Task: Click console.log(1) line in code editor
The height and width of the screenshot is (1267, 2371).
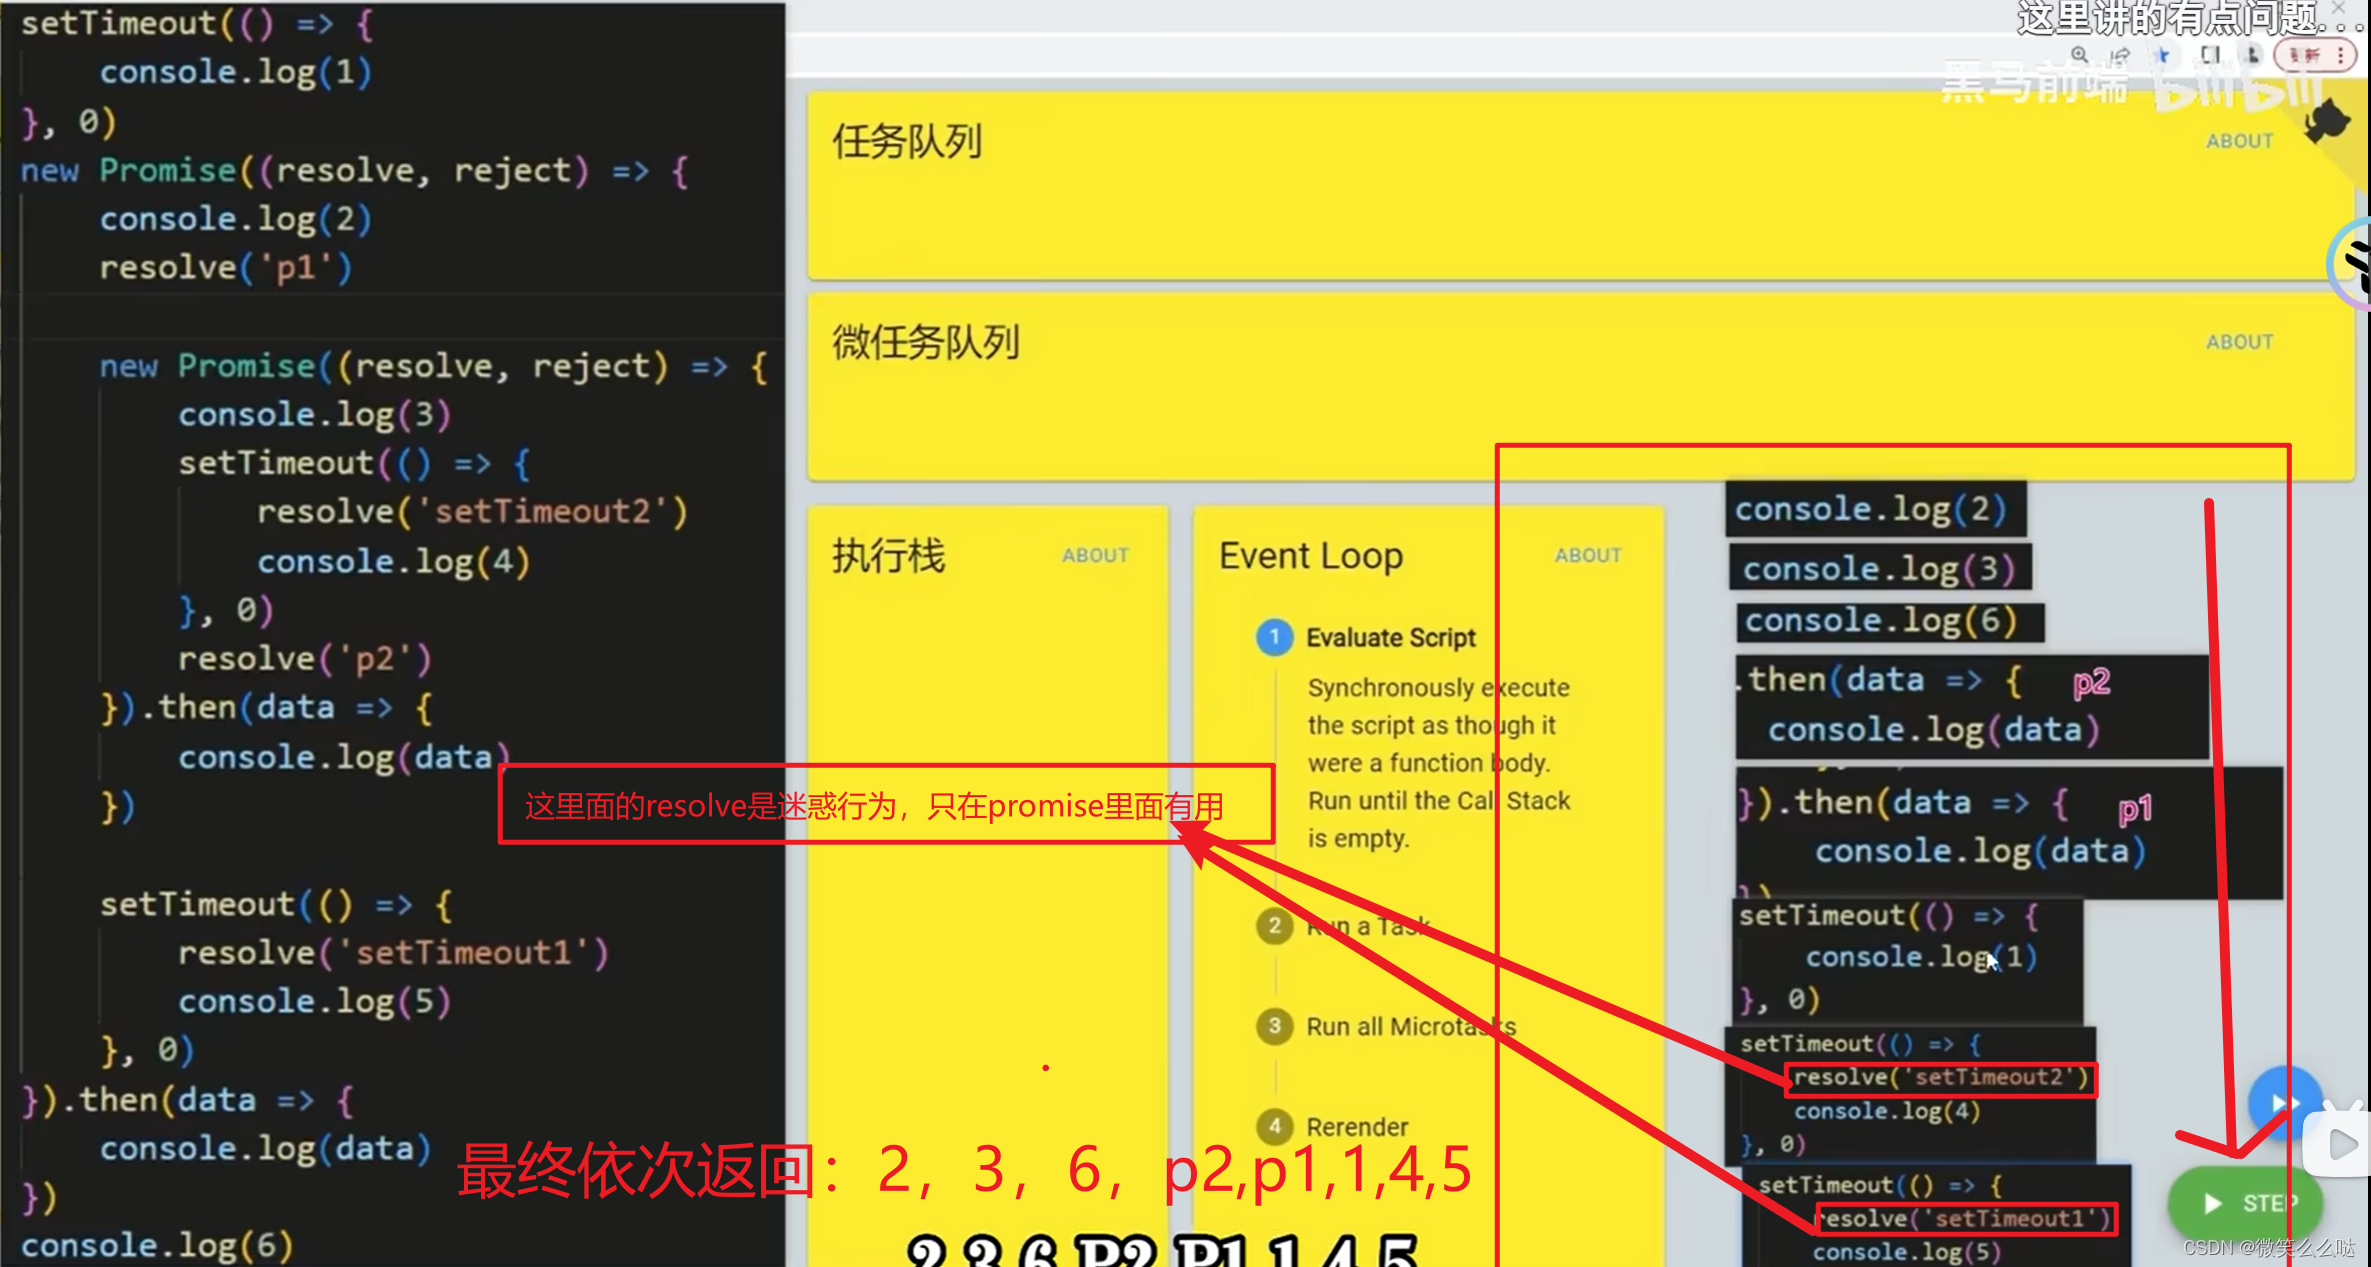Action: pos(236,72)
